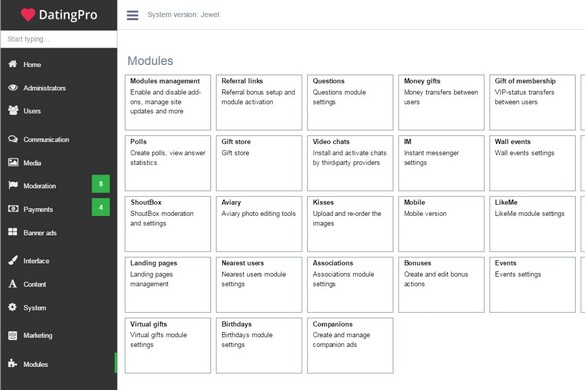Click the green Moderation badge showing 8
This screenshot has width=585, height=390.
[x=101, y=184]
